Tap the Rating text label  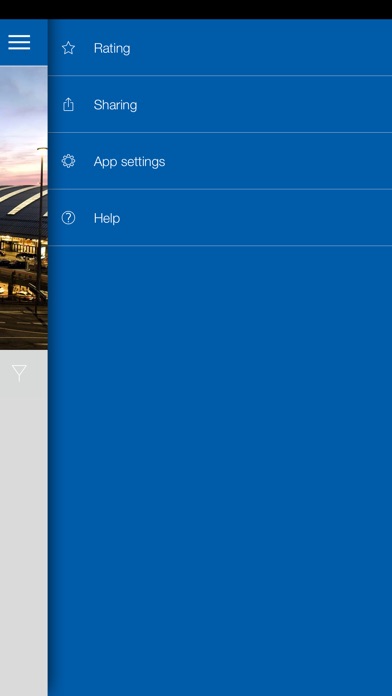coord(112,48)
